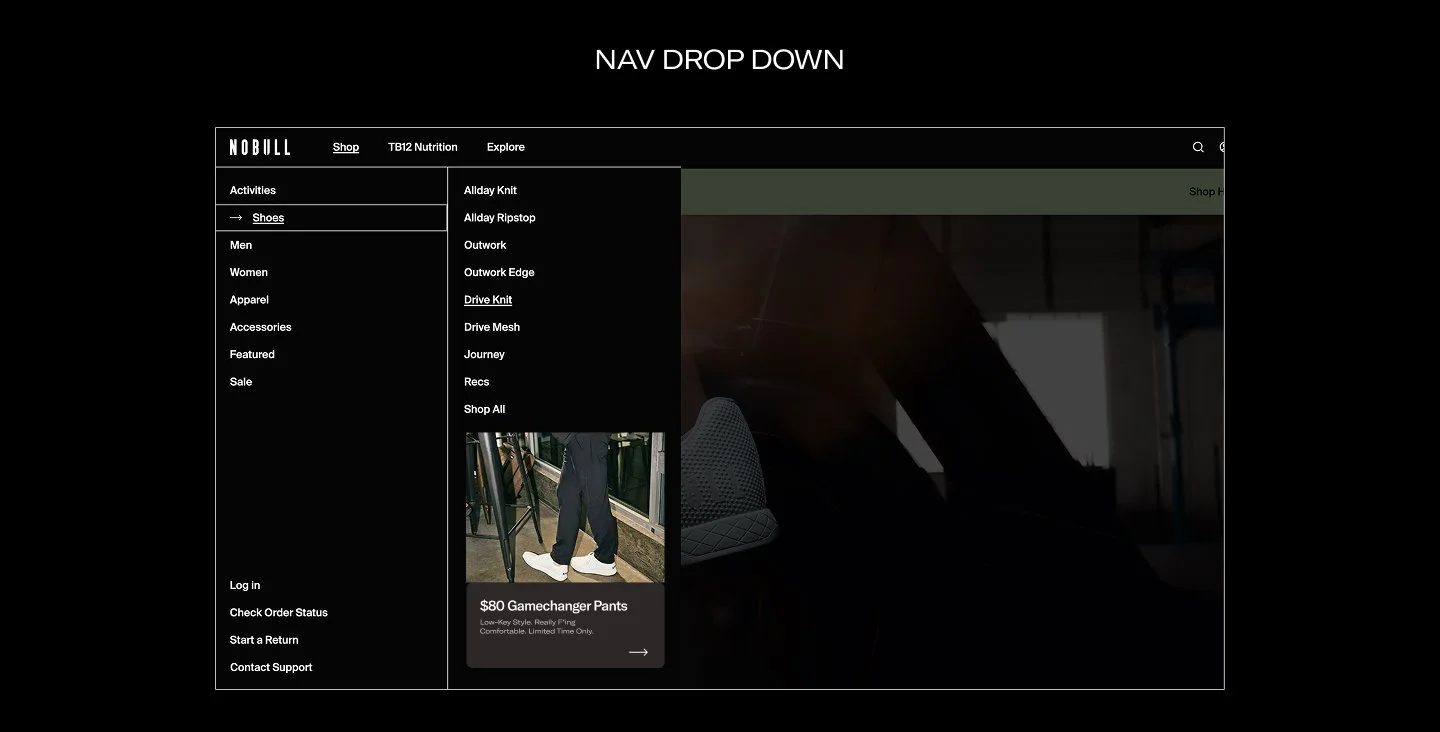Go to Allday Knit shoes
This screenshot has width=1440, height=732.
(x=490, y=190)
